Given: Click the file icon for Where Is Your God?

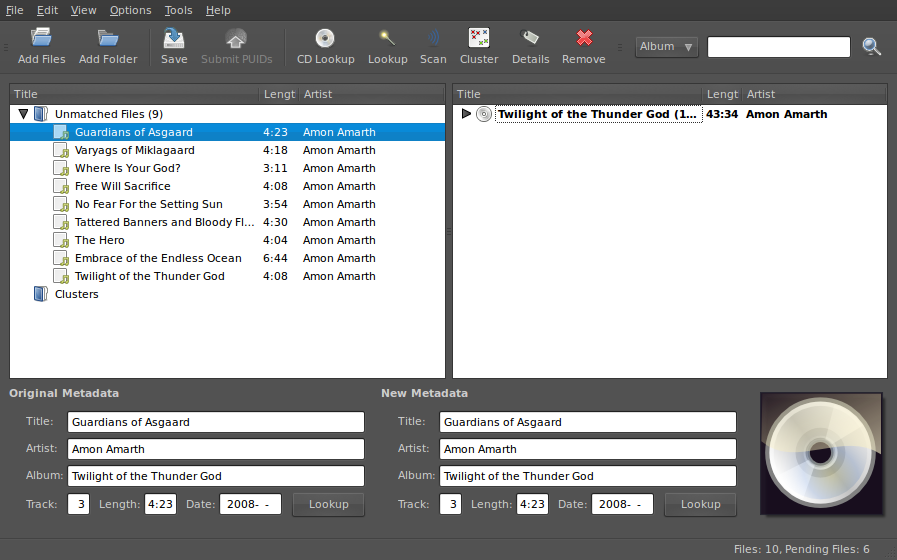Looking at the screenshot, I should click(61, 168).
